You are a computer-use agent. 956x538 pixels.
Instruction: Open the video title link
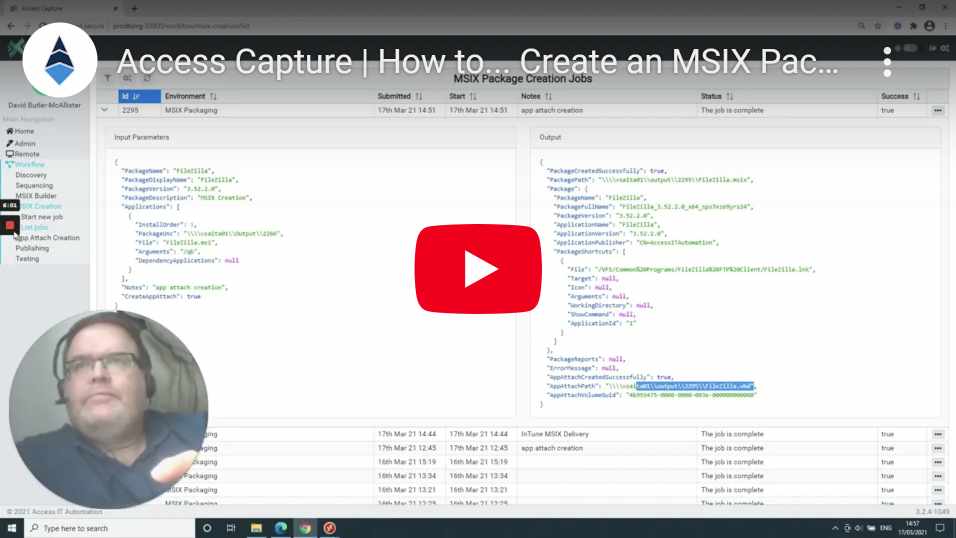pyautogui.click(x=477, y=62)
